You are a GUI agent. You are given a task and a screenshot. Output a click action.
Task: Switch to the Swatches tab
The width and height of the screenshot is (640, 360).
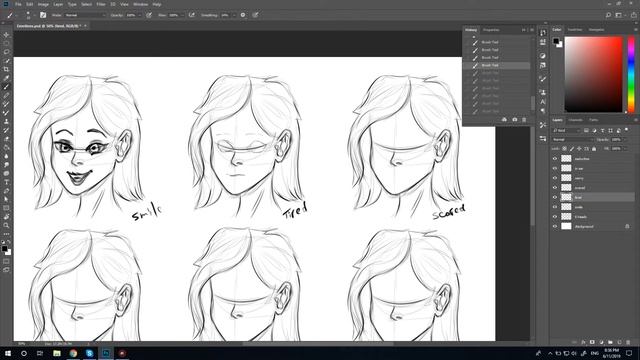pos(575,30)
